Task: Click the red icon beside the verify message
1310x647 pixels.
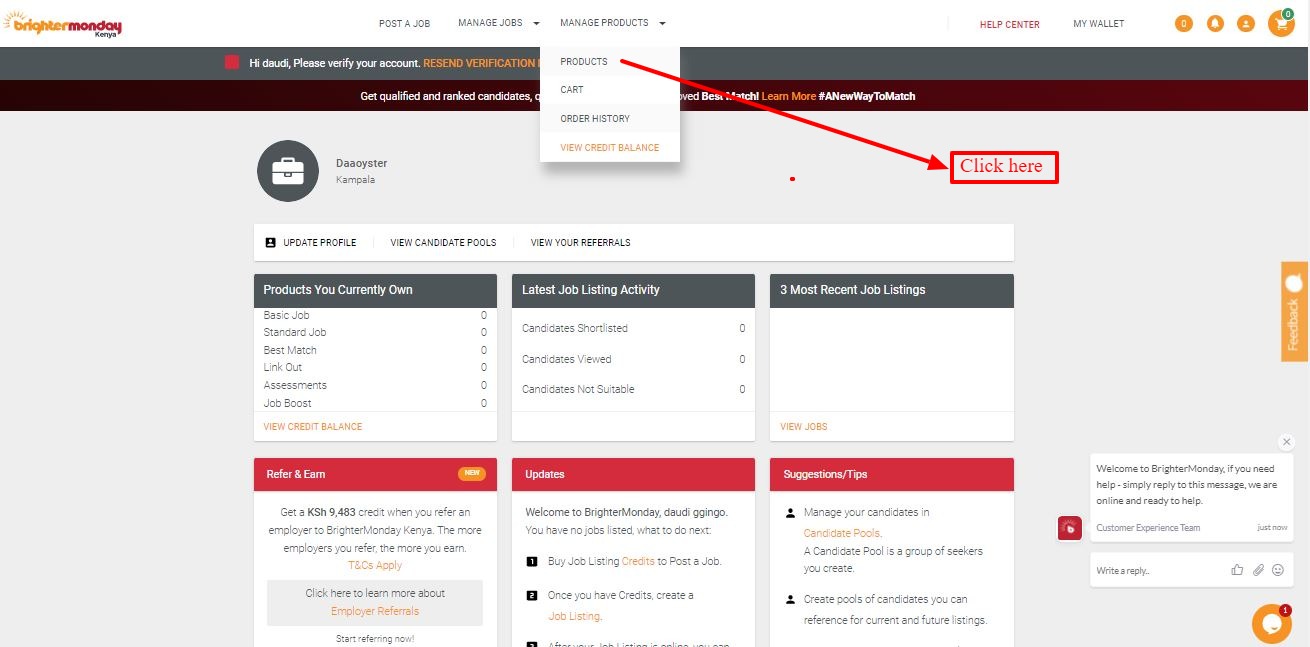Action: (232, 62)
